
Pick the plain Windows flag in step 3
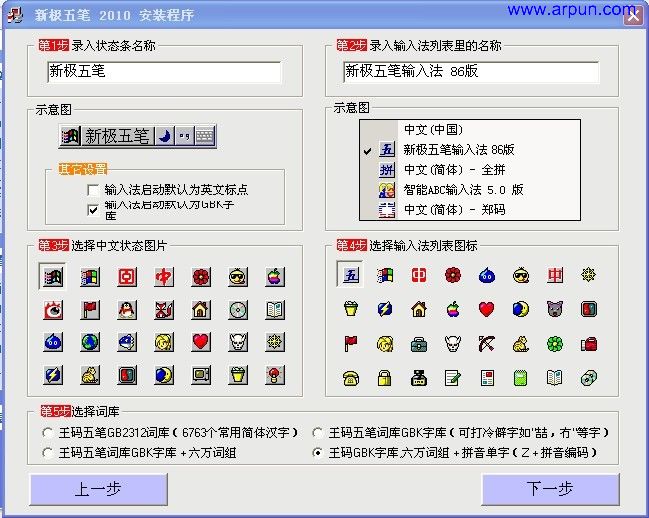90,277
